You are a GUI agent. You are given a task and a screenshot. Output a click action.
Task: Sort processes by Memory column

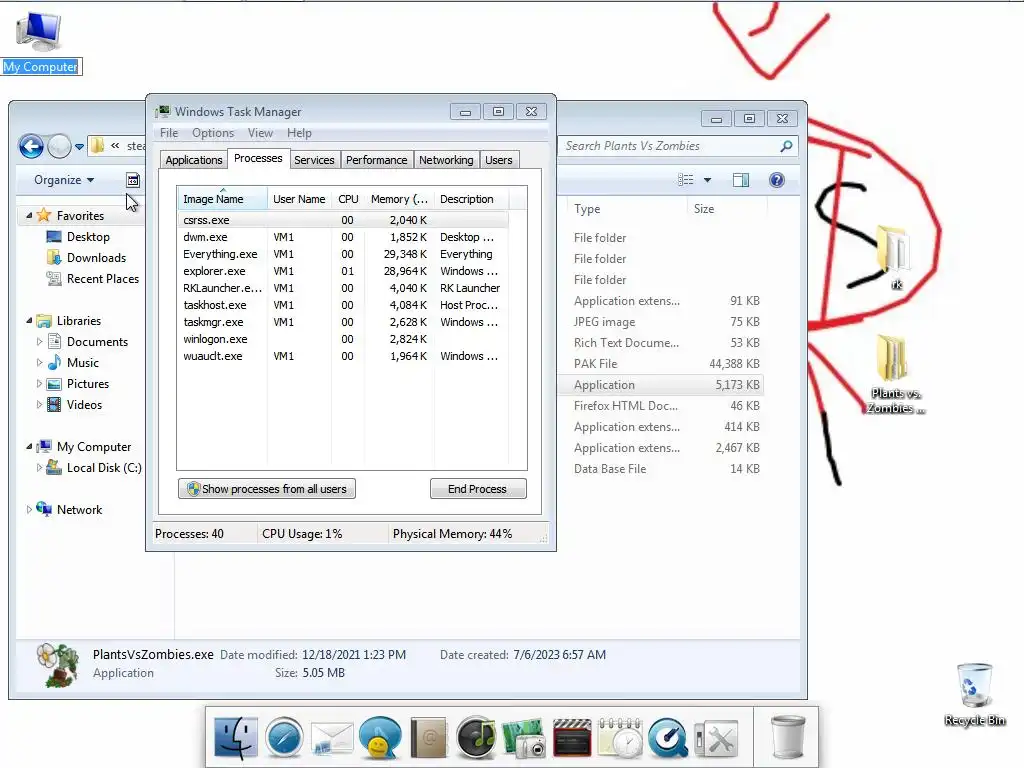click(399, 199)
